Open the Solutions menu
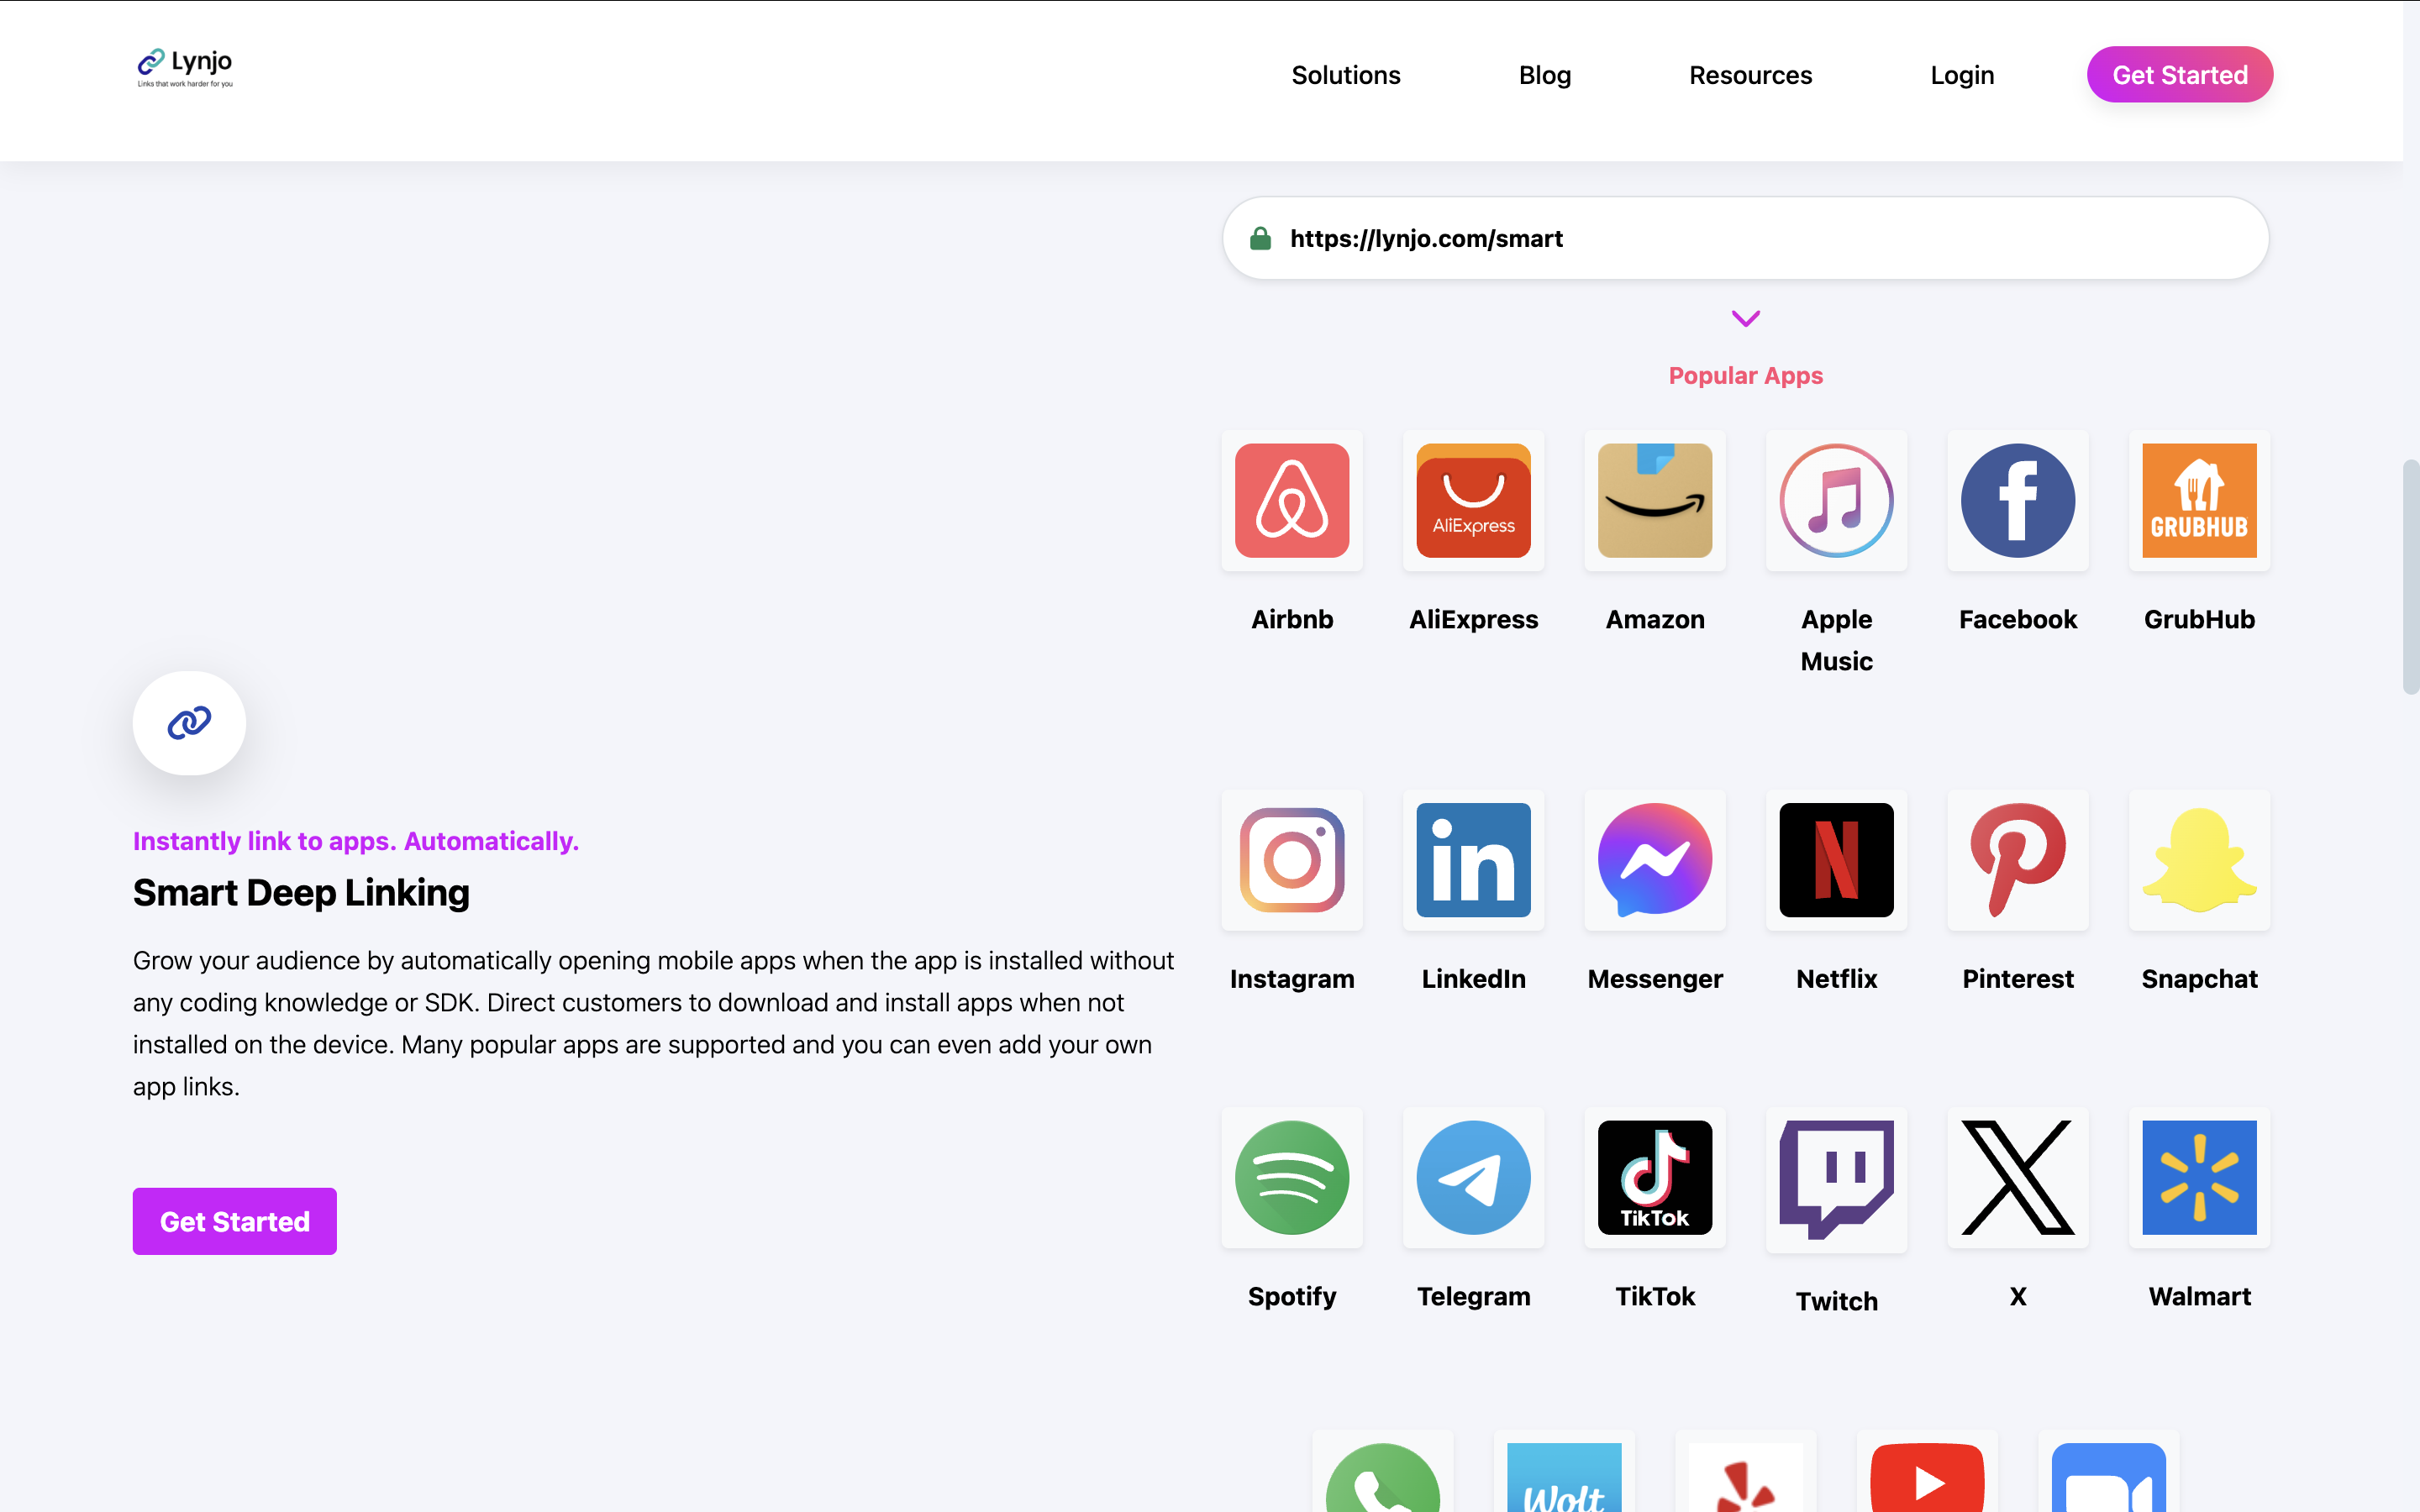Image resolution: width=2420 pixels, height=1512 pixels. 1346,75
